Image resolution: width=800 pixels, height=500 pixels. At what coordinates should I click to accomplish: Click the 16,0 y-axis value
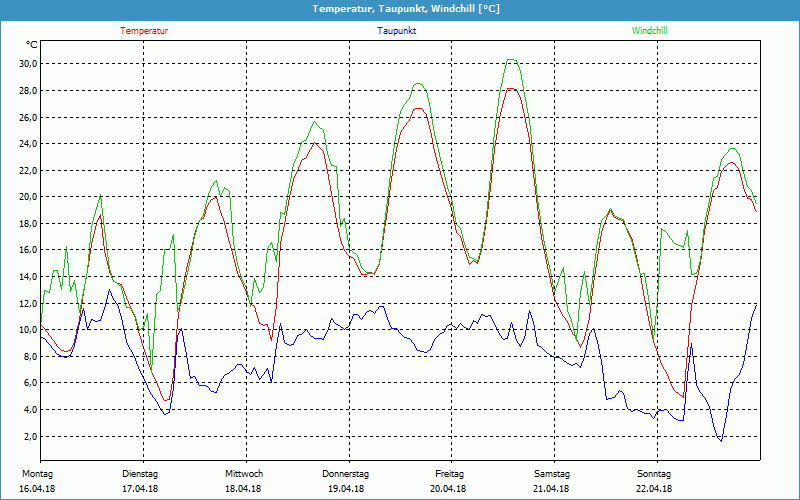28,250
